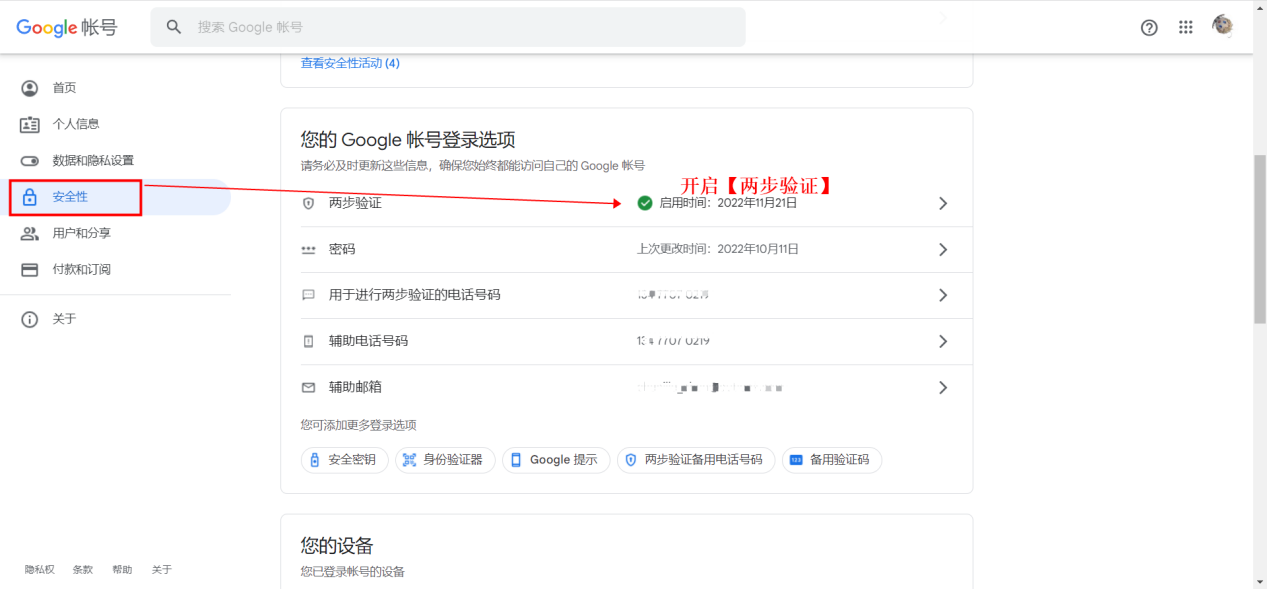Click 您的设备 heading

point(337,546)
